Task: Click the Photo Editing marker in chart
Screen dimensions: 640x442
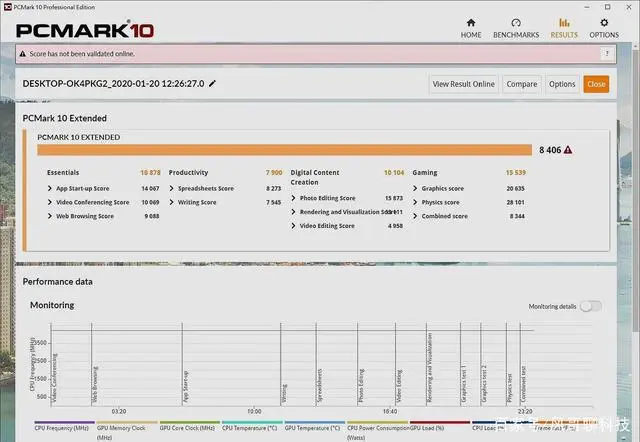Action: 361,386
